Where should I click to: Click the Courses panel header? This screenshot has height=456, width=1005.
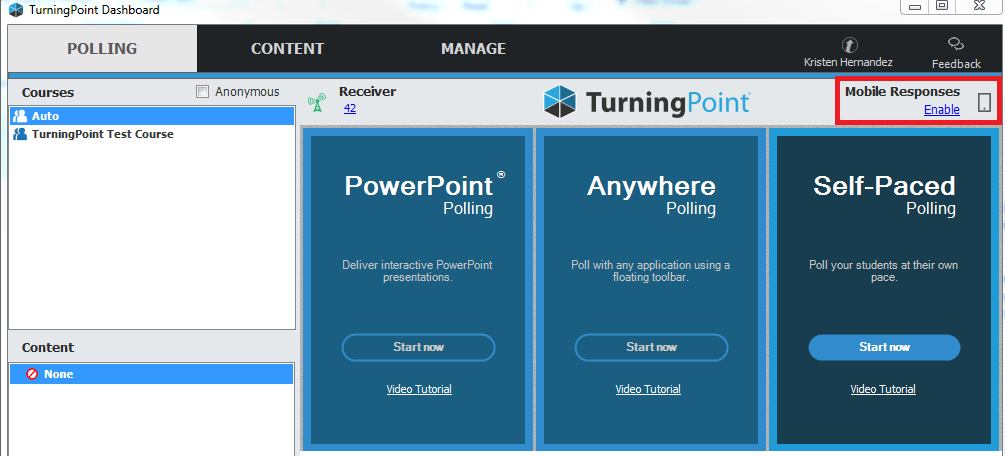click(48, 92)
